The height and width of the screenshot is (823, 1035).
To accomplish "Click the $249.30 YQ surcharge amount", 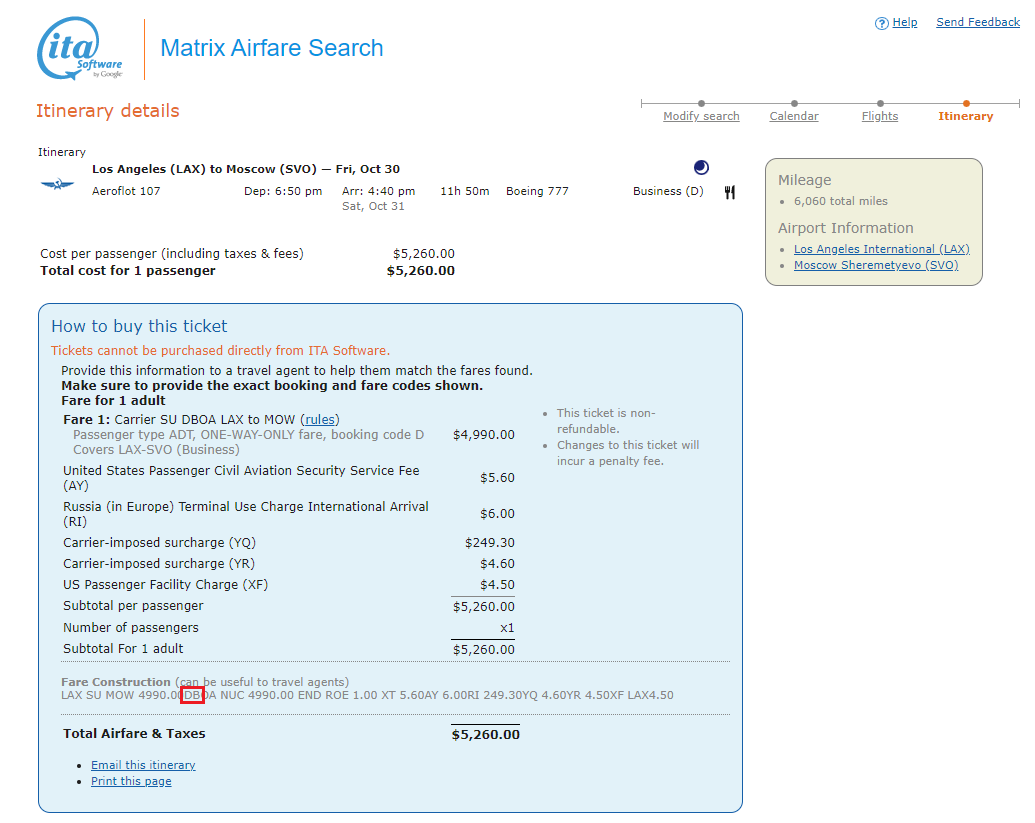I will click(489, 543).
